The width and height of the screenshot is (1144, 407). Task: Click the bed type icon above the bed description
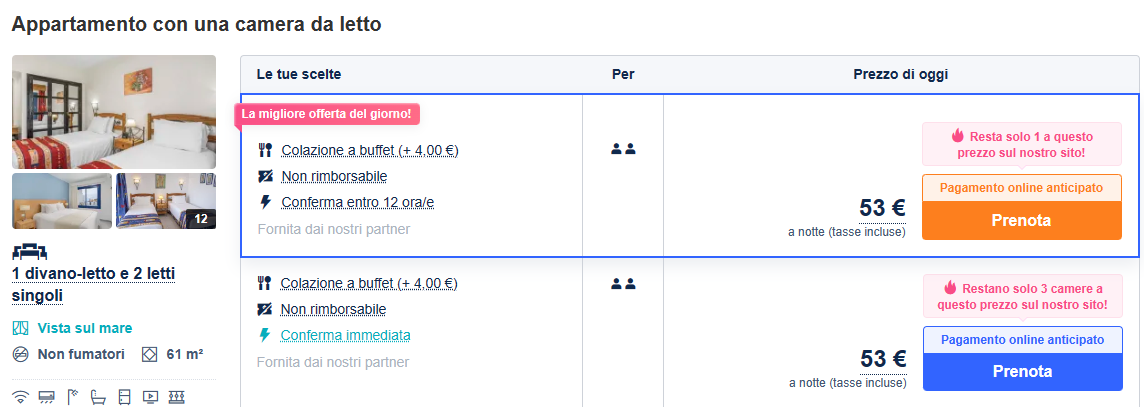coord(29,251)
